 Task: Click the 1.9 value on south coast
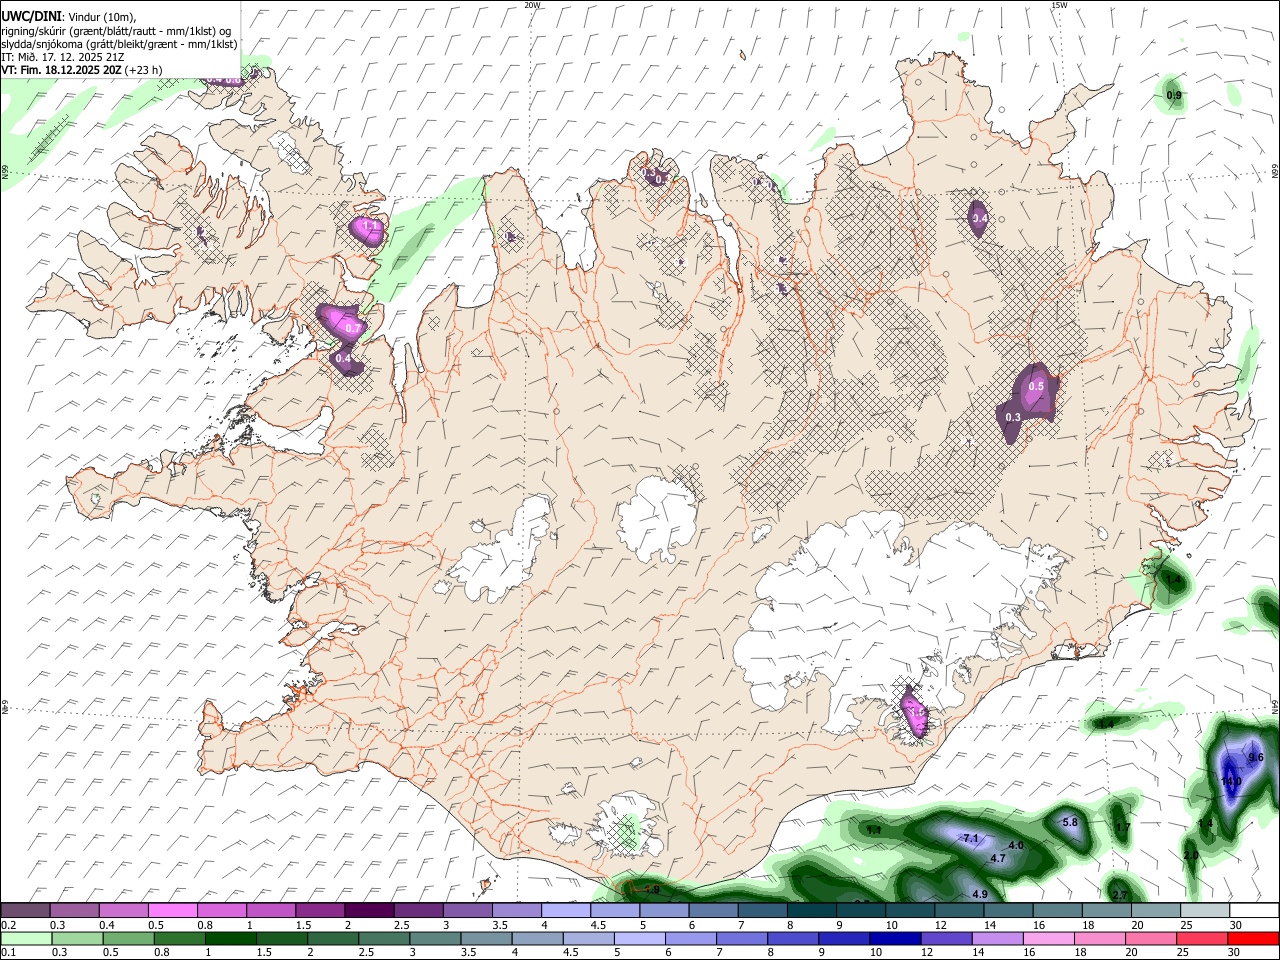[652, 889]
